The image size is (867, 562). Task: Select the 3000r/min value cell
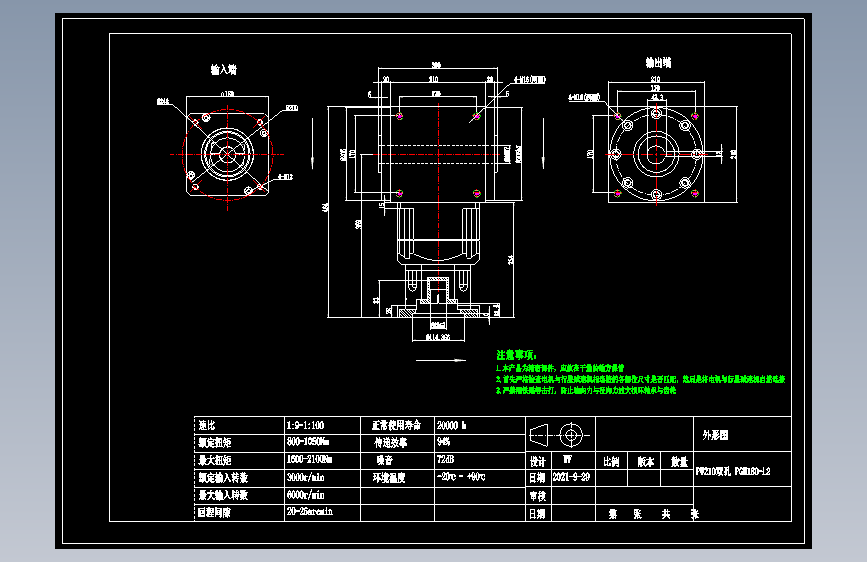coord(305,477)
